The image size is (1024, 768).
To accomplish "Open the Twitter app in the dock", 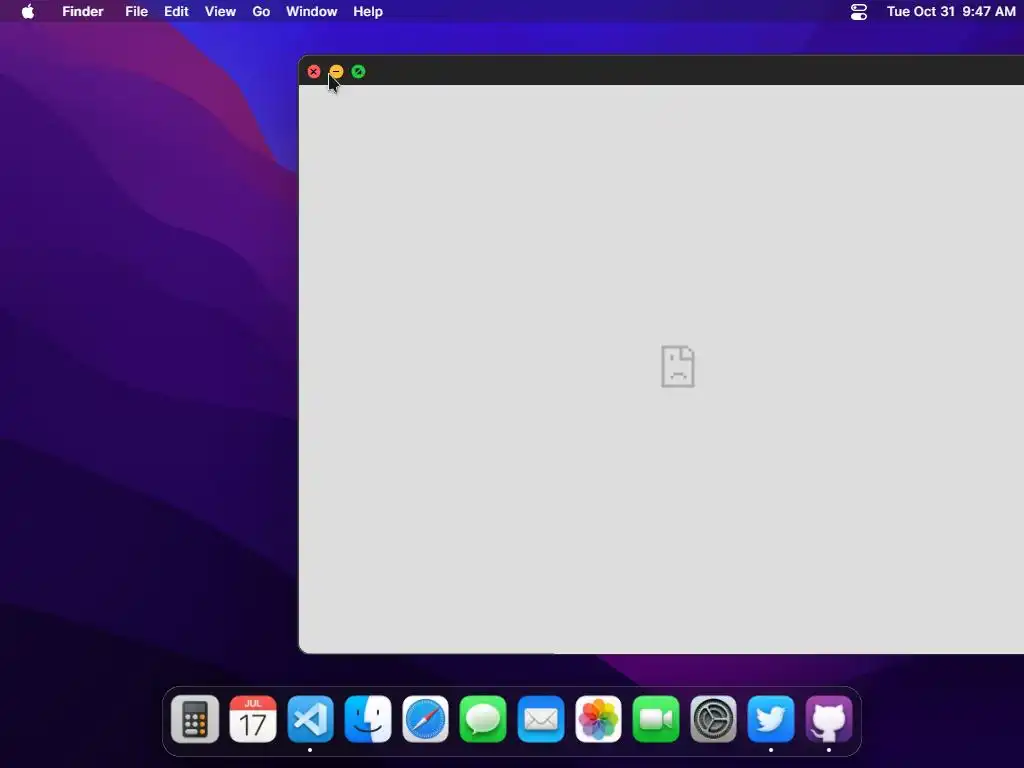I will point(771,719).
